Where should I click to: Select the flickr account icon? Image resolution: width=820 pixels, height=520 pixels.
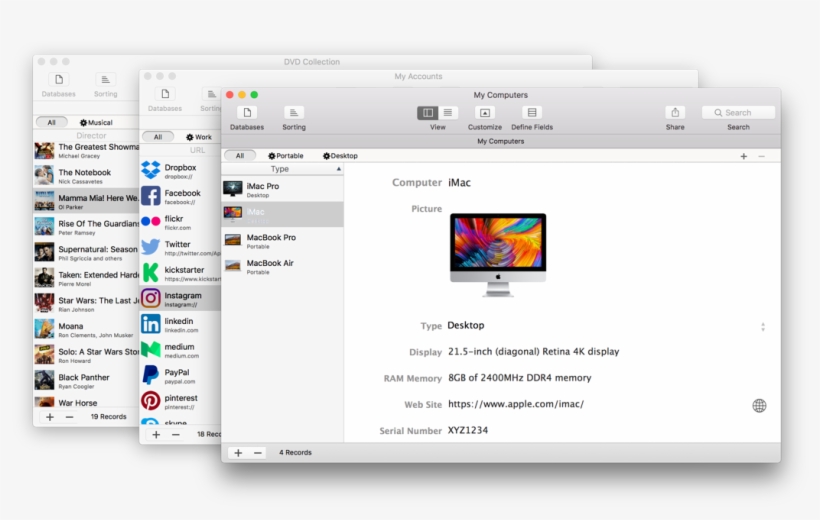[x=151, y=221]
